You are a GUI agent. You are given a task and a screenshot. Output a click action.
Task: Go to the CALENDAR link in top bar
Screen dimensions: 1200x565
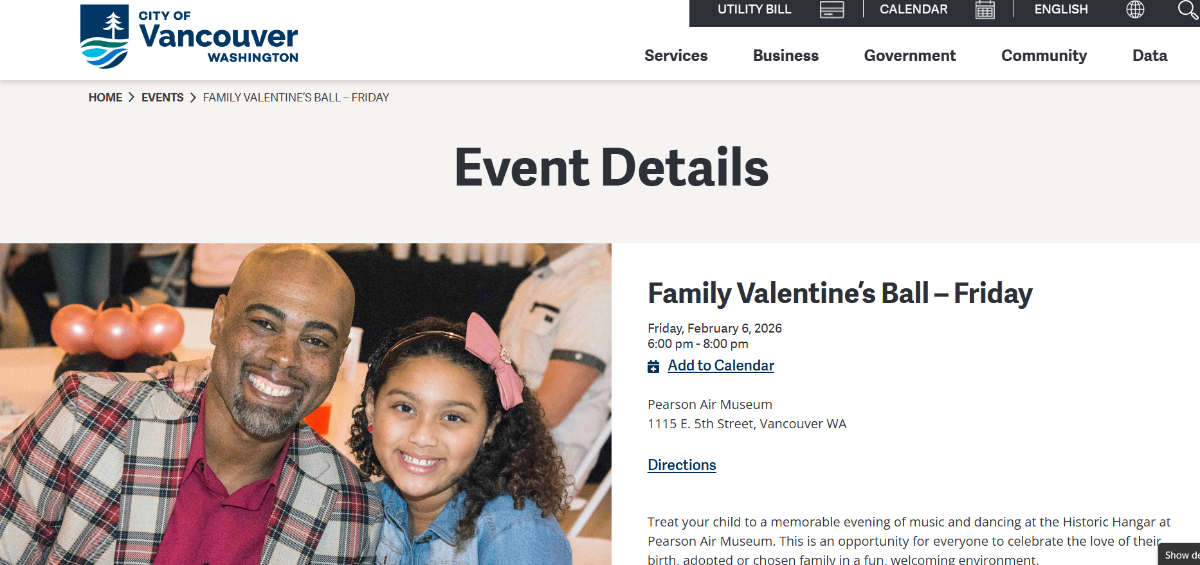coord(913,10)
